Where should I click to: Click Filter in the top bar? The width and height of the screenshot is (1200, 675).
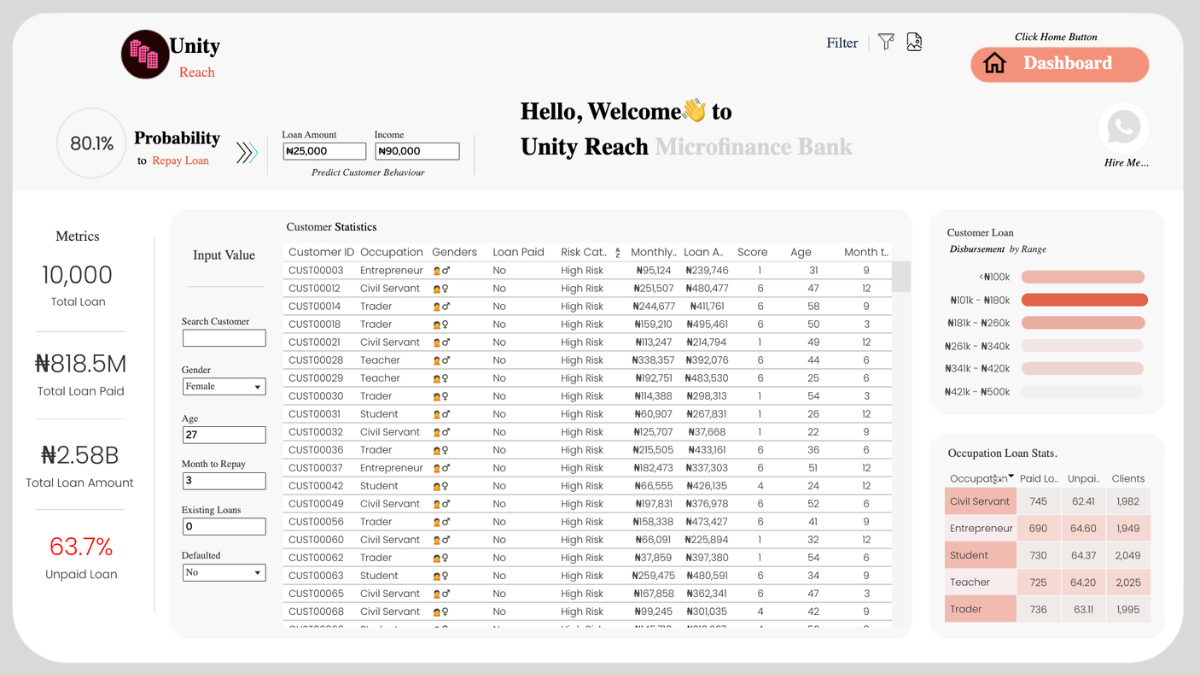841,42
